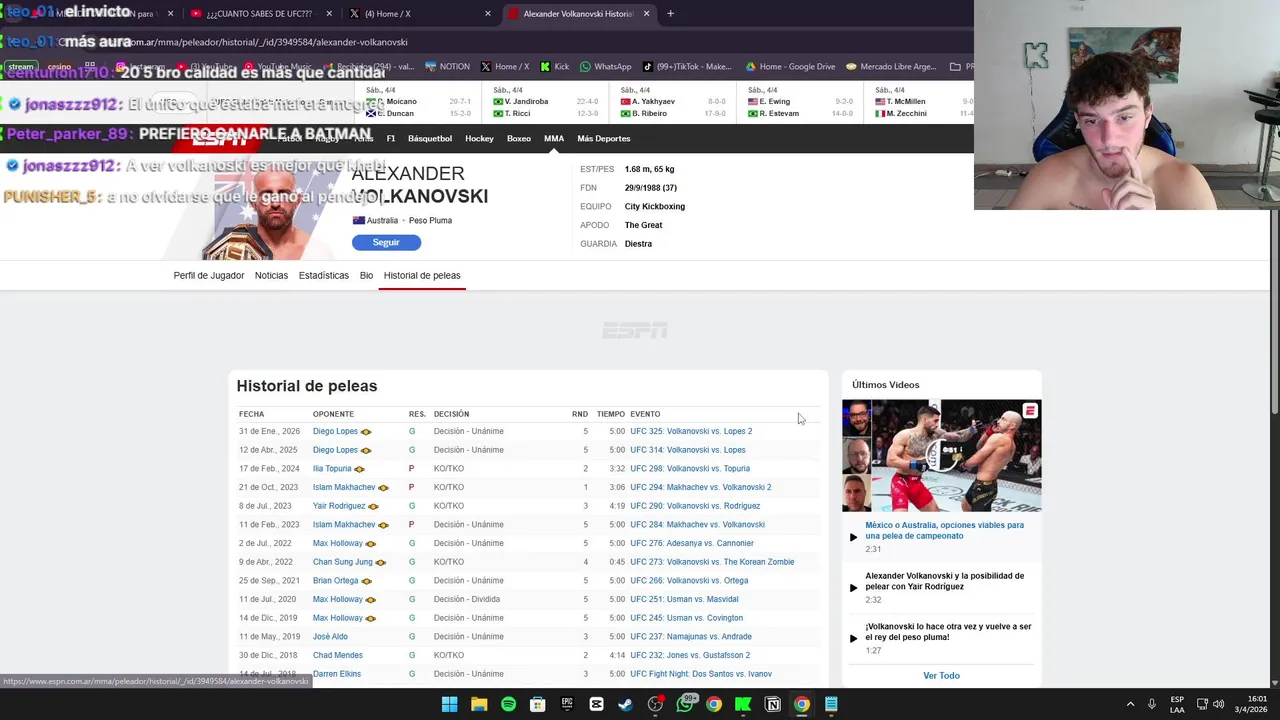The image size is (1280, 720).
Task: Select Historial de peleas tab
Action: pyautogui.click(x=422, y=275)
